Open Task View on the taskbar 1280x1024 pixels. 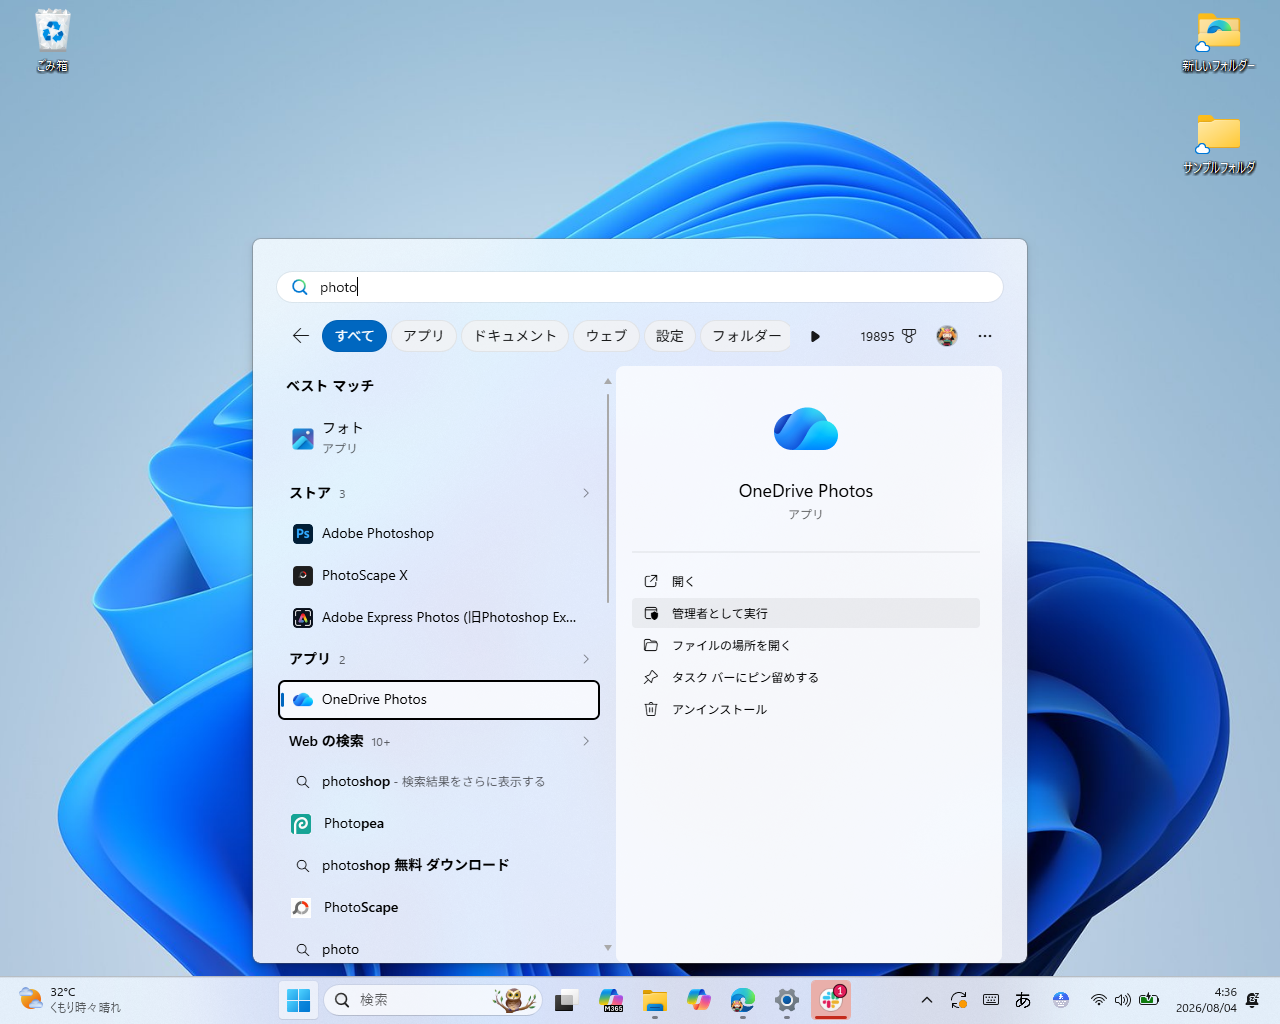pos(567,1000)
